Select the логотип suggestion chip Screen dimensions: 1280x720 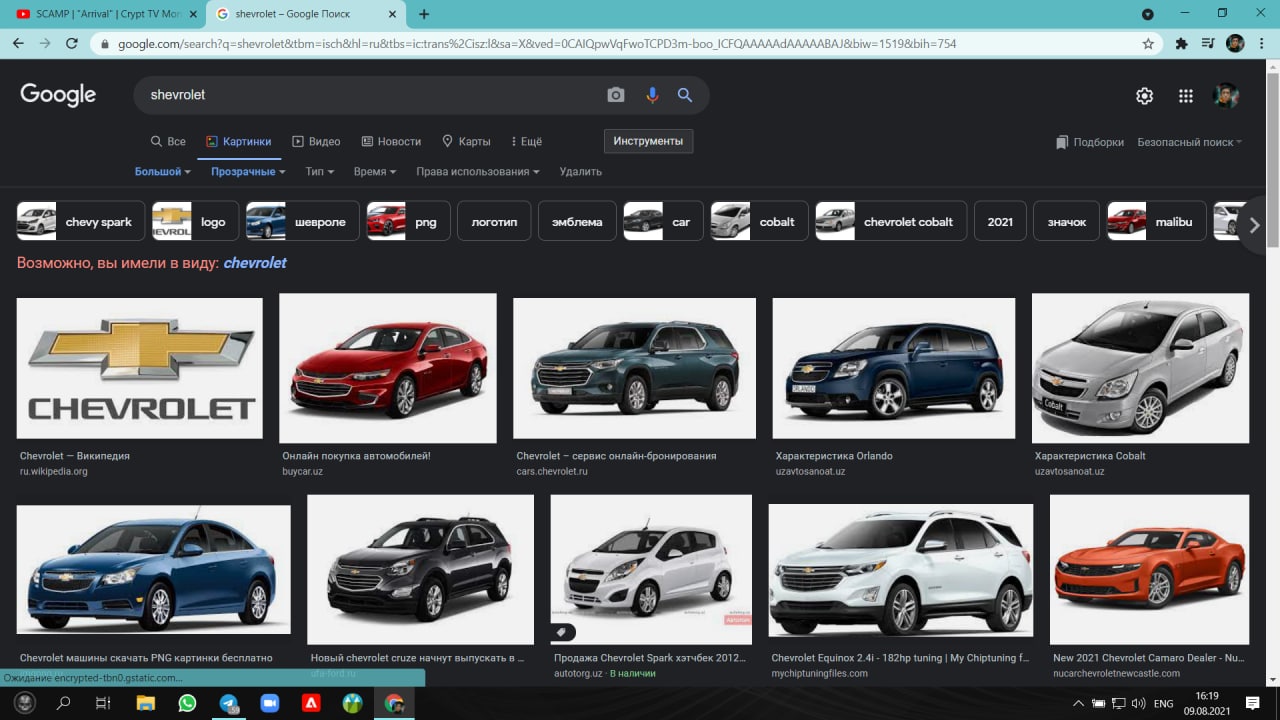[494, 222]
